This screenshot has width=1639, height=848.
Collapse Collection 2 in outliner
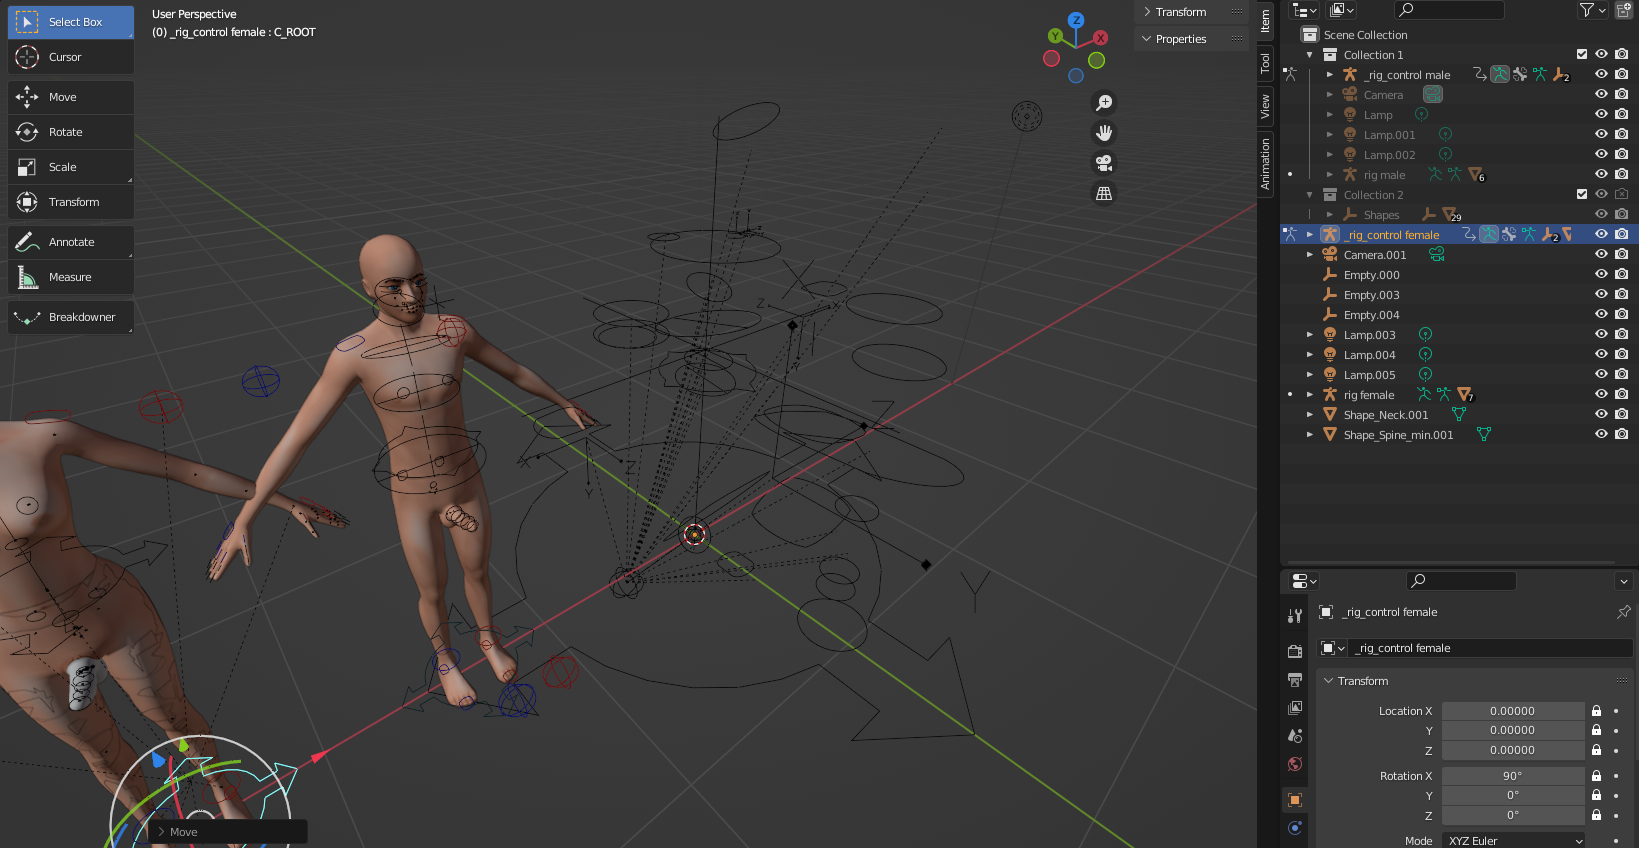point(1310,195)
